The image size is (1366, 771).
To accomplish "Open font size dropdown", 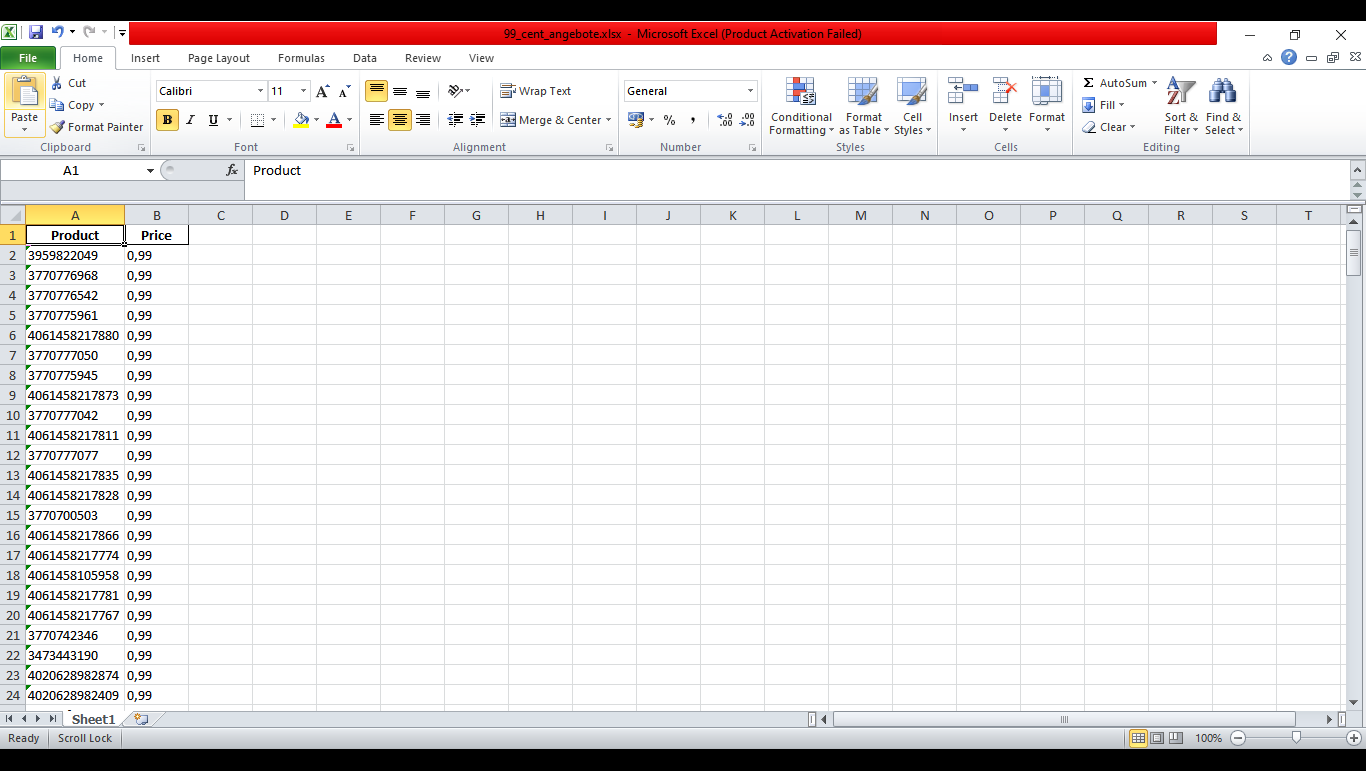I will [x=304, y=91].
